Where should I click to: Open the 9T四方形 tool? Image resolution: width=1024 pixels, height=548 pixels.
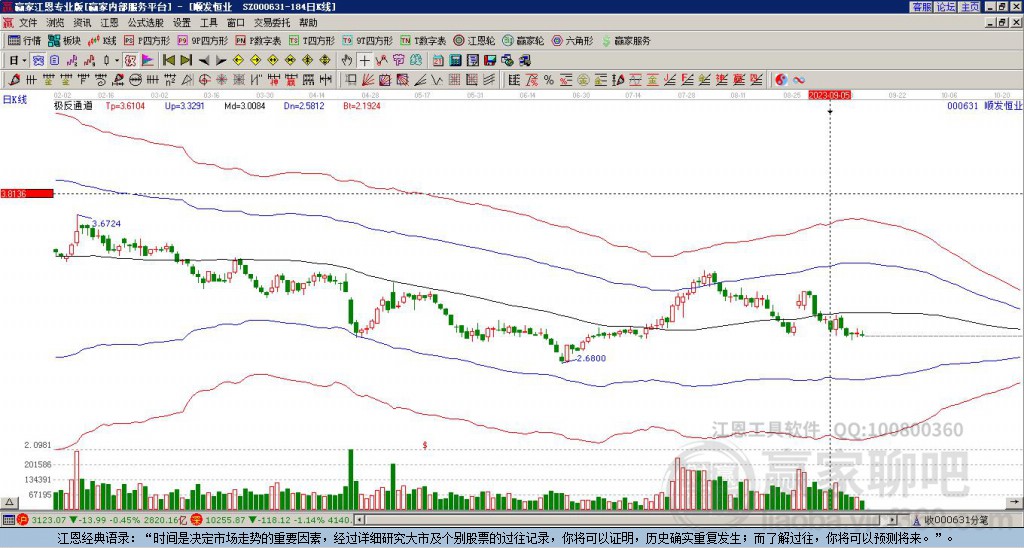[x=368, y=40]
